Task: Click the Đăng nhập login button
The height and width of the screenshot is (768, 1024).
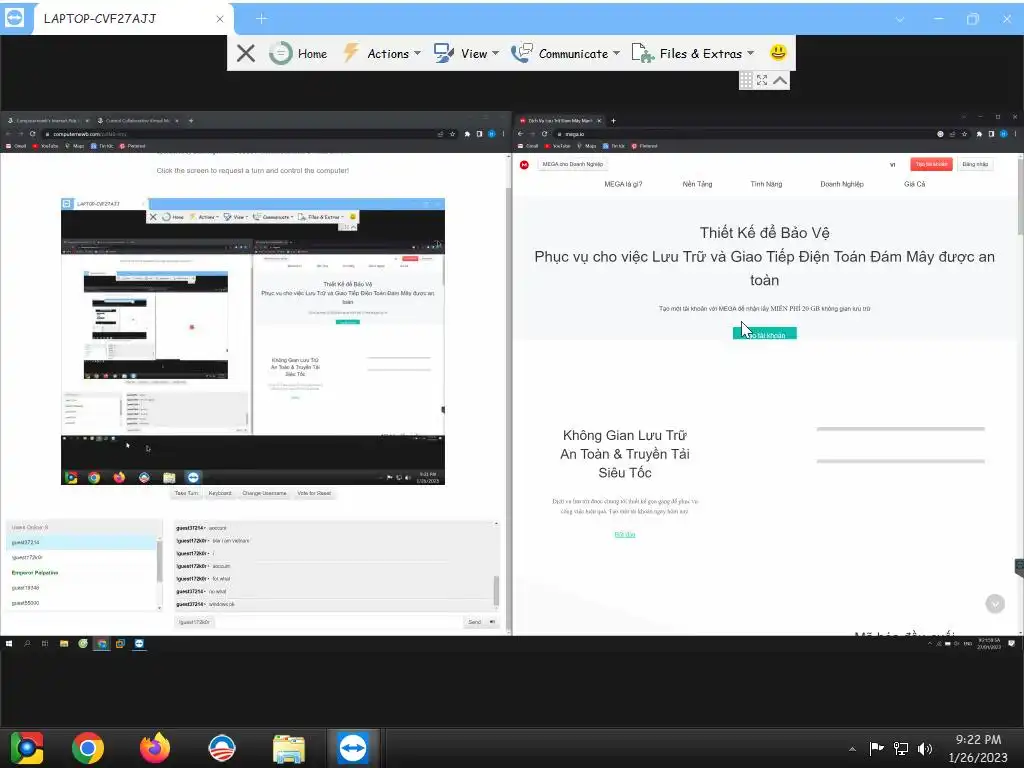Action: (975, 165)
